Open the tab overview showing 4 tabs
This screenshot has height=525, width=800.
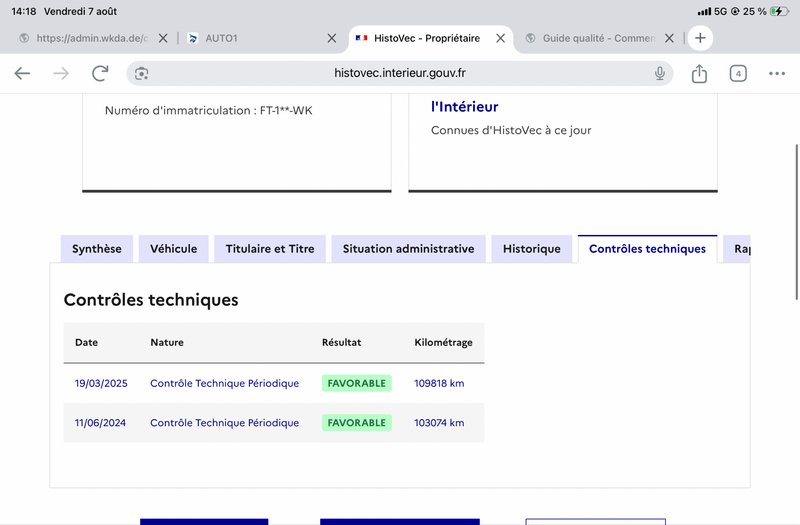pos(738,73)
